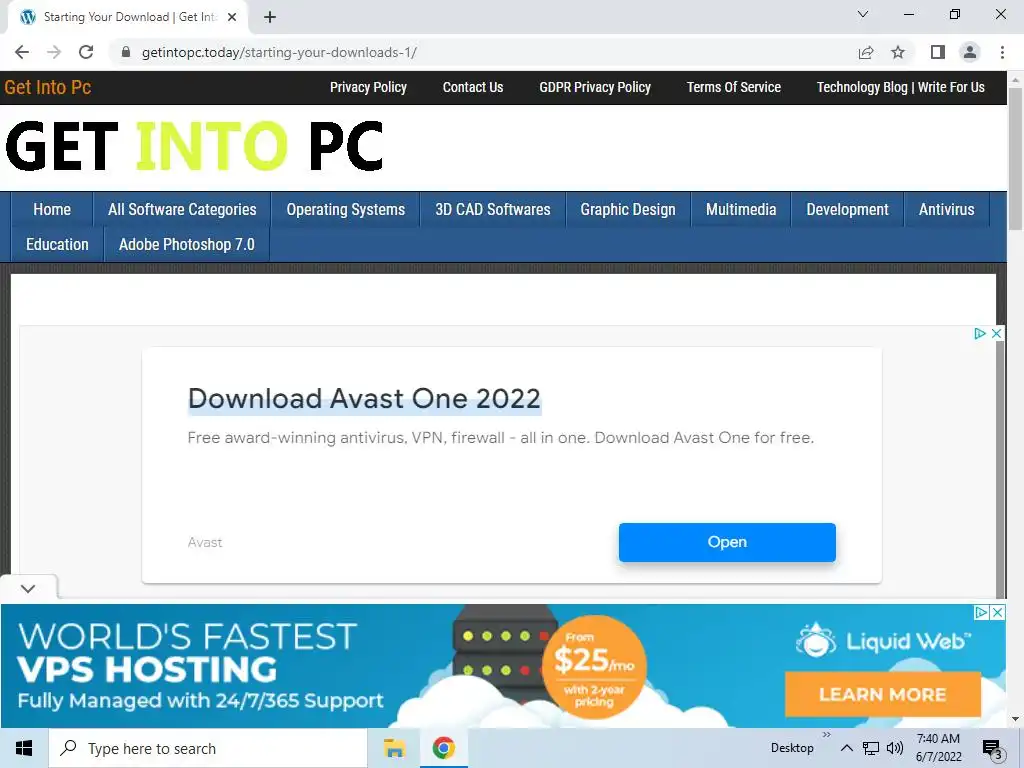The width and height of the screenshot is (1024, 768).
Task: Show hidden tray icons arrow
Action: tap(846, 748)
